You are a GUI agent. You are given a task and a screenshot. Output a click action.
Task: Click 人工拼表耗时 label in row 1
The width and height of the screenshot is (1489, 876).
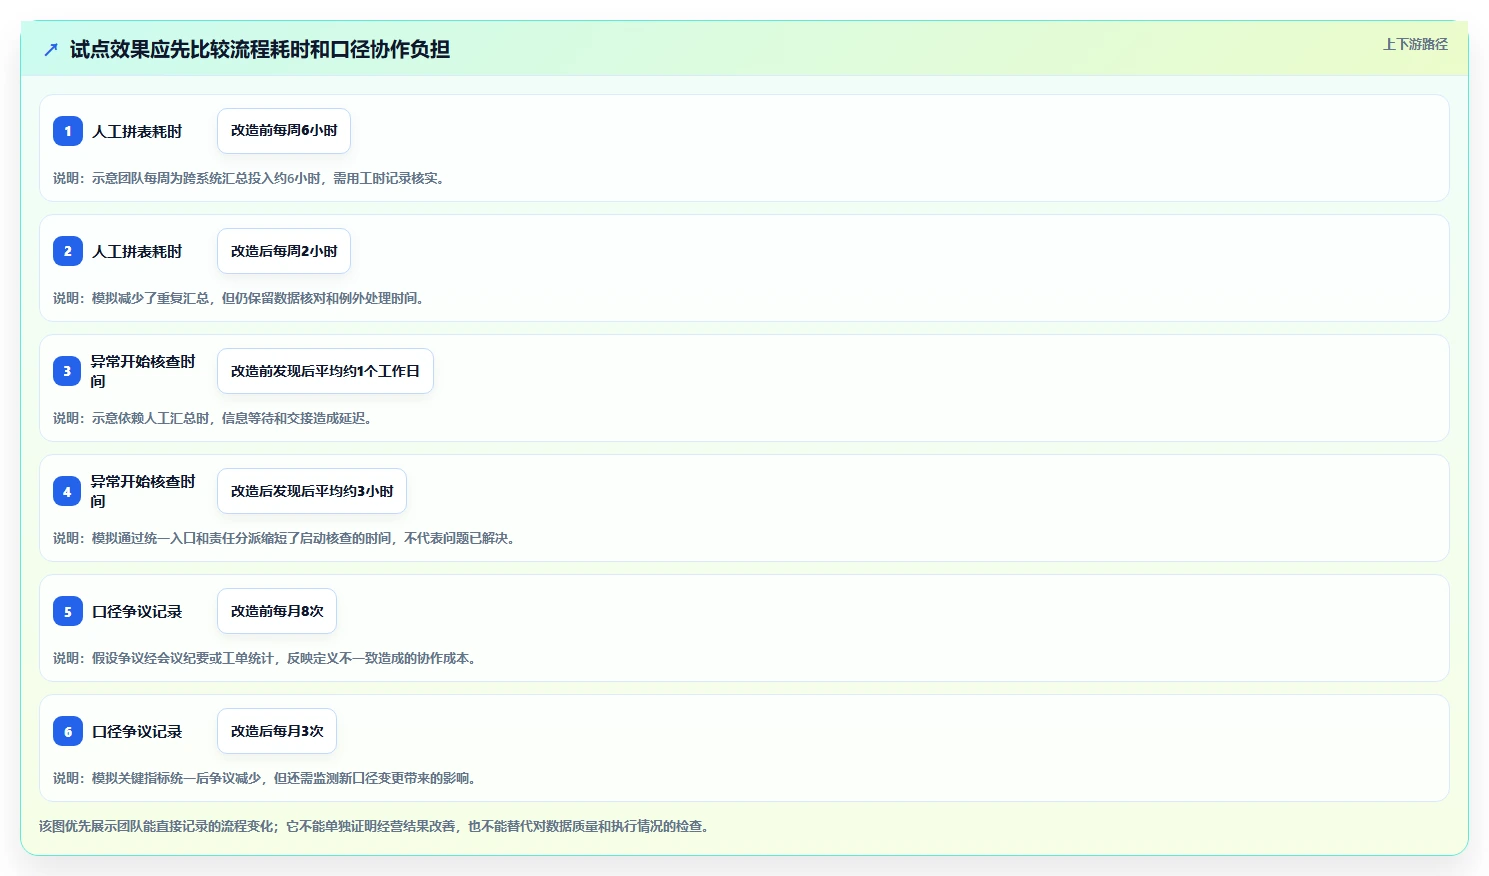click(x=137, y=131)
